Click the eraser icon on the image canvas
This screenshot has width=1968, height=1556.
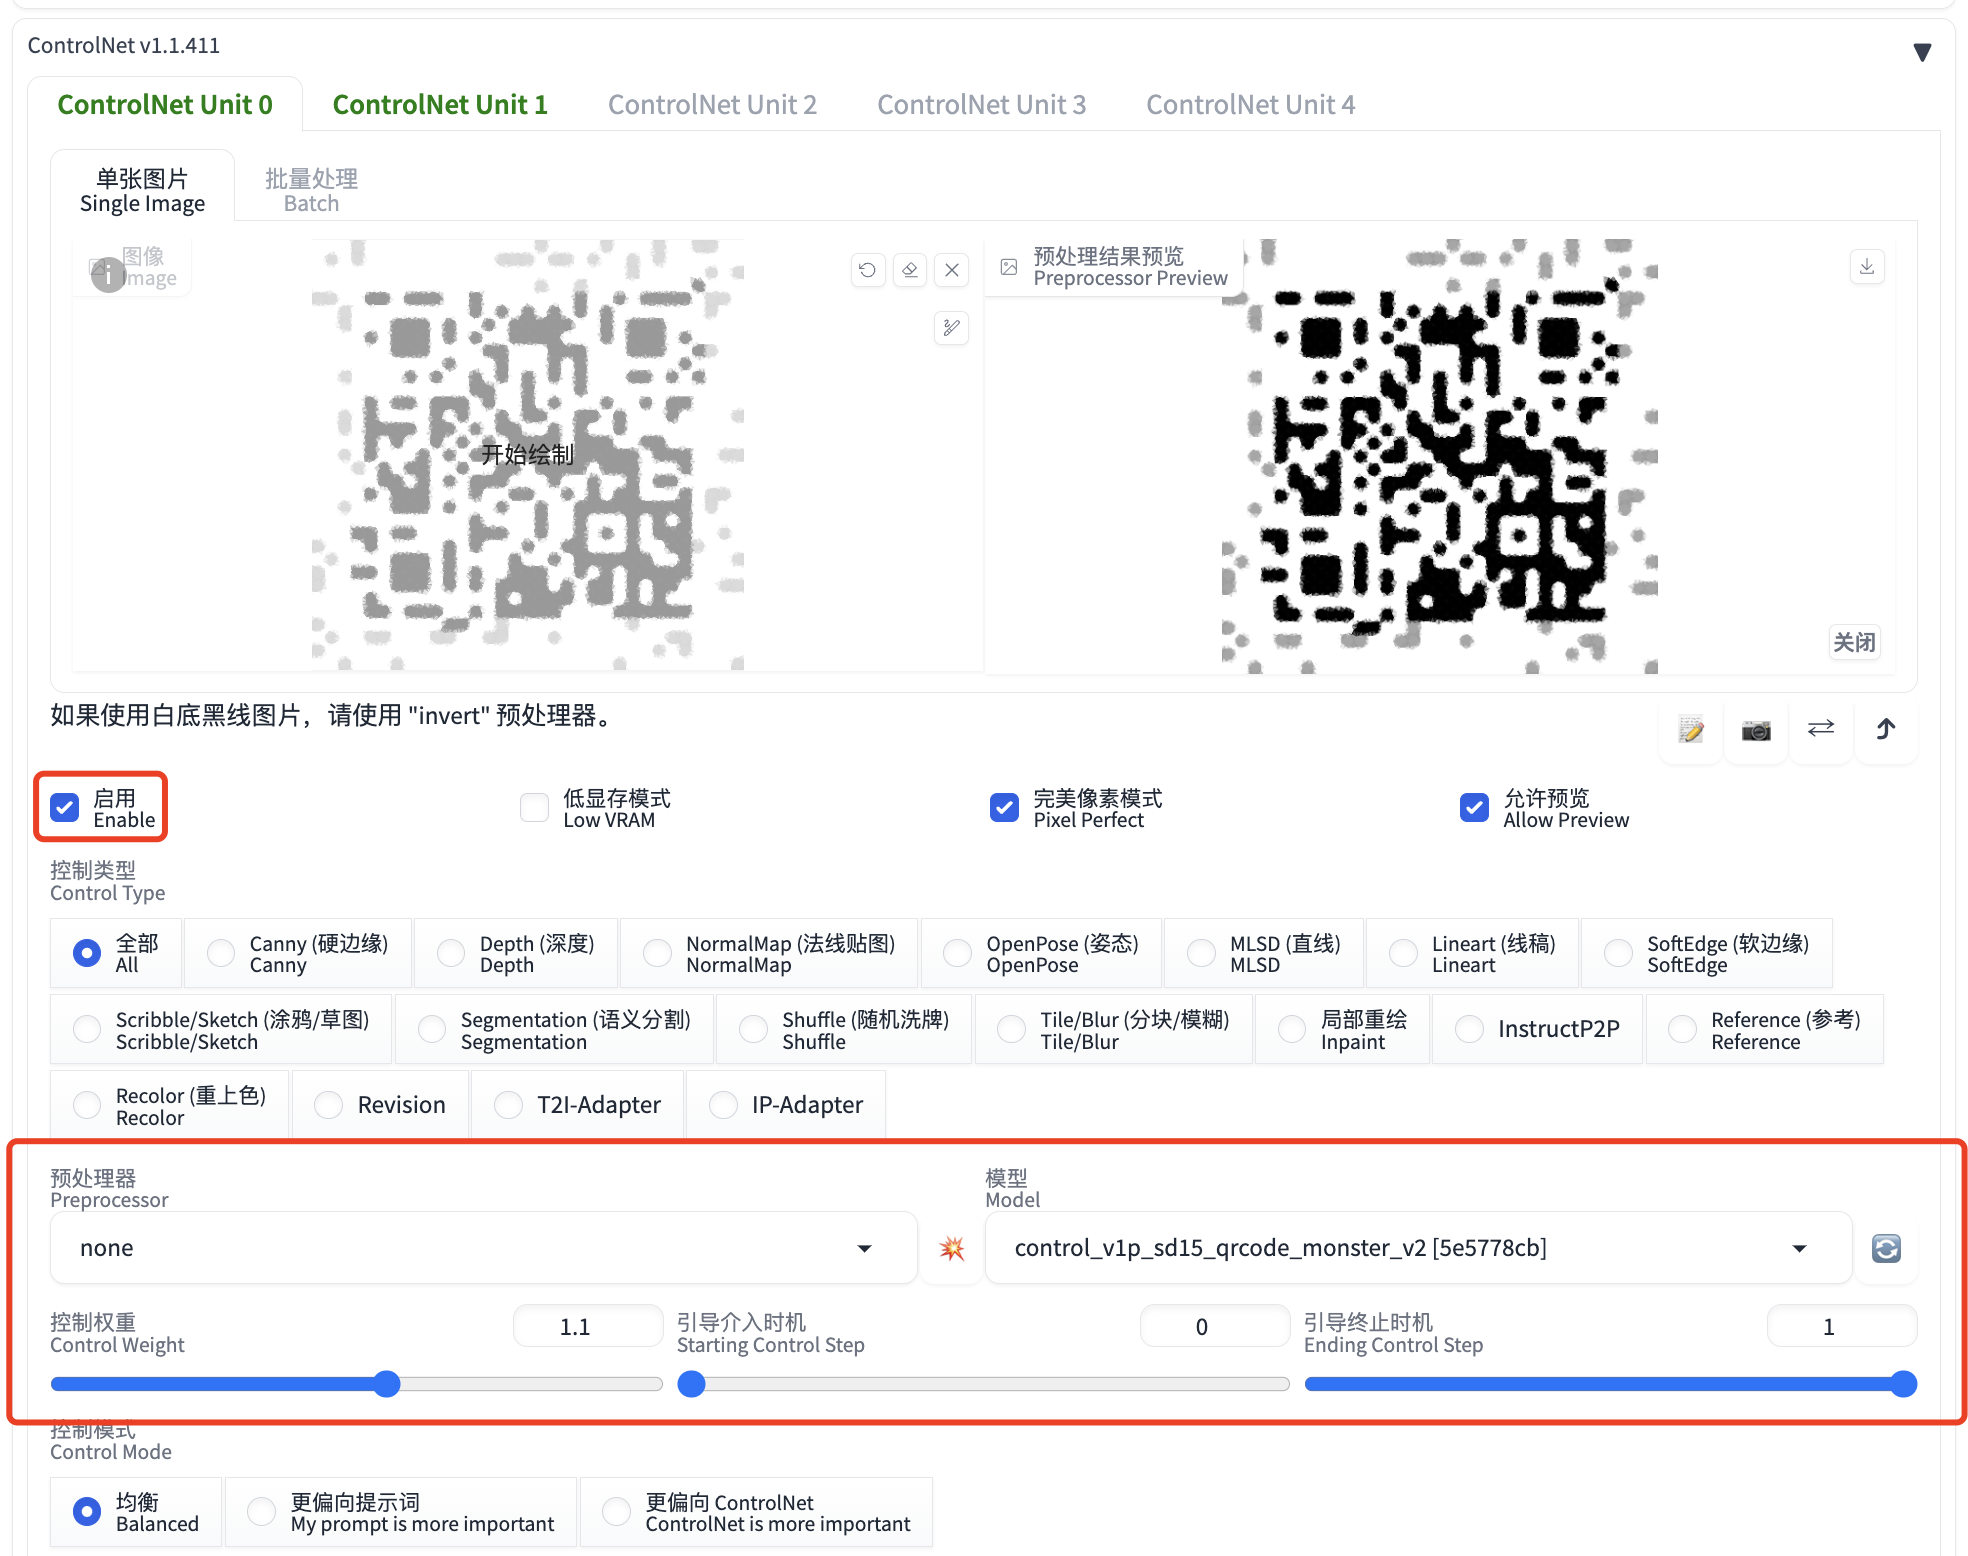tap(909, 269)
